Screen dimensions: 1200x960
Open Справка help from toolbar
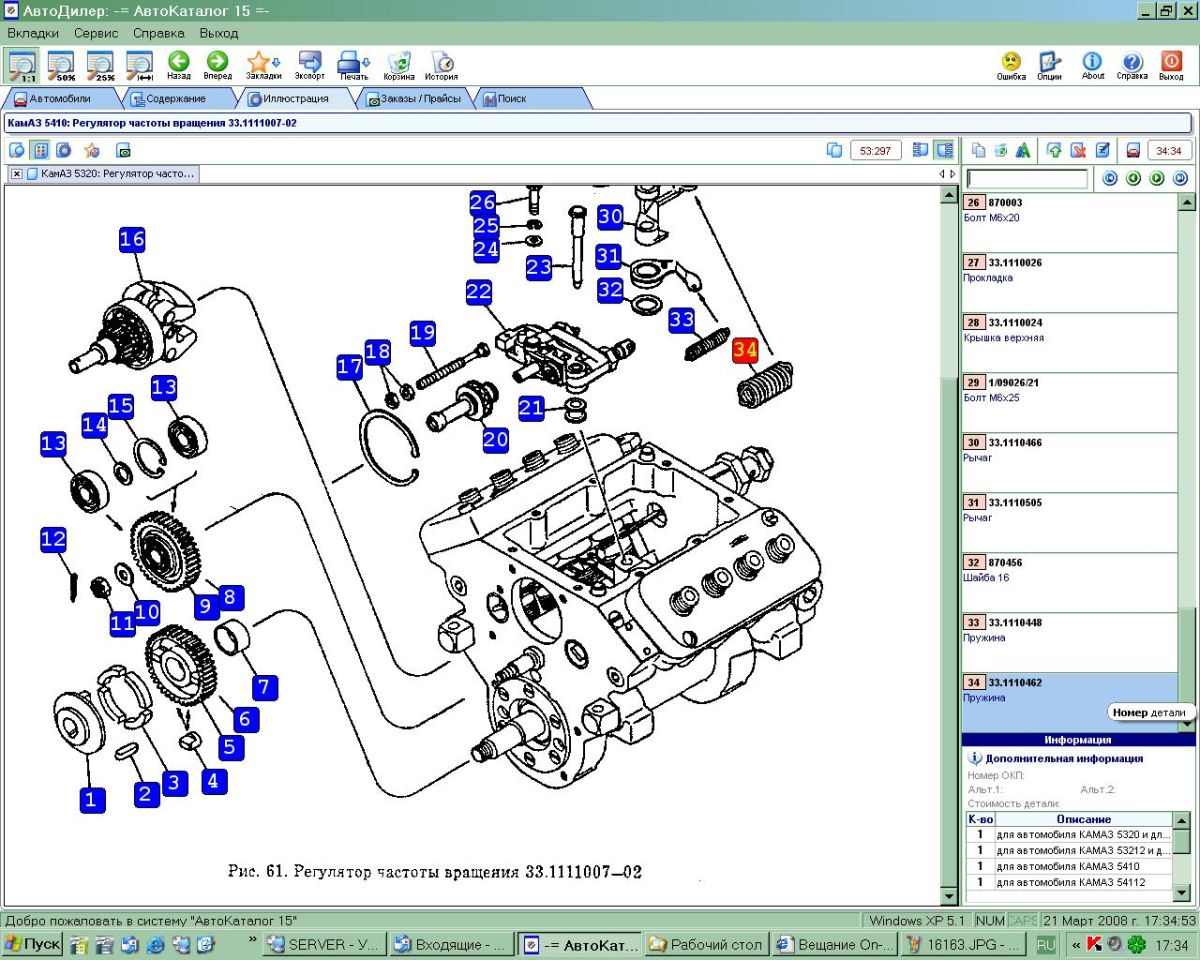(1132, 65)
